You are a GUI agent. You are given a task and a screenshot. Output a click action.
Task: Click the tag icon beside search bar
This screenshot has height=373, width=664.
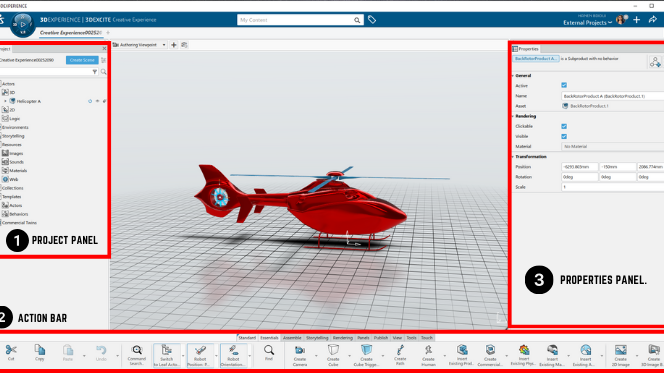372,19
